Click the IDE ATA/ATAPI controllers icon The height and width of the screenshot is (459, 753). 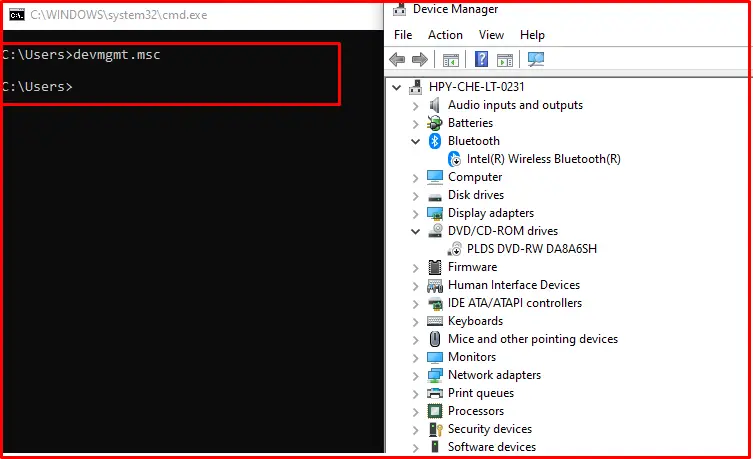coord(435,303)
